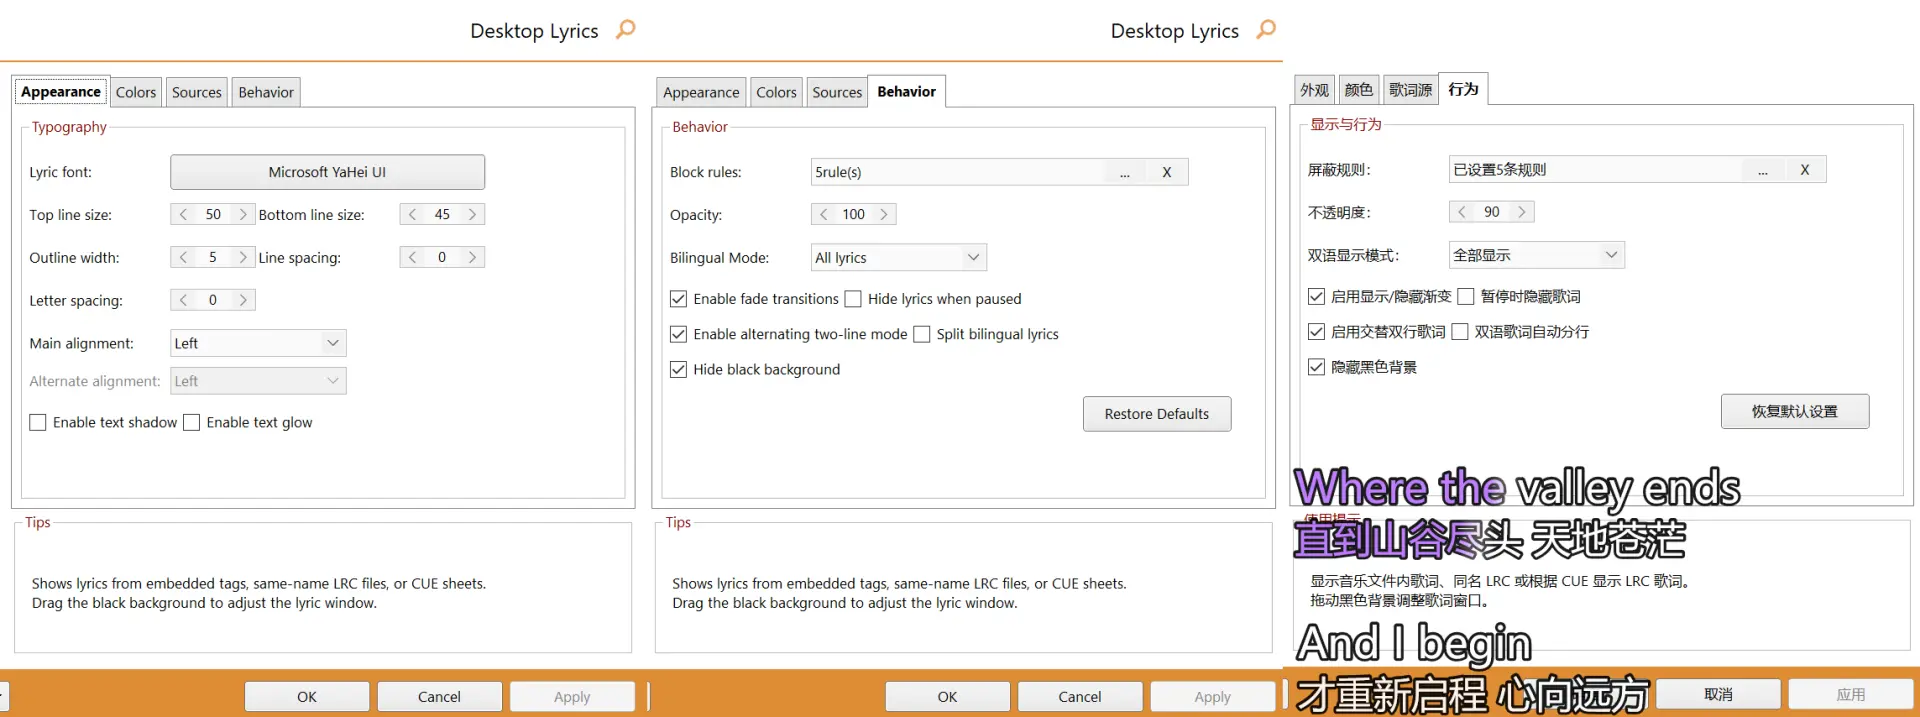This screenshot has width=1920, height=717.
Task: Switch to Colors tab in left window
Action: (x=136, y=92)
